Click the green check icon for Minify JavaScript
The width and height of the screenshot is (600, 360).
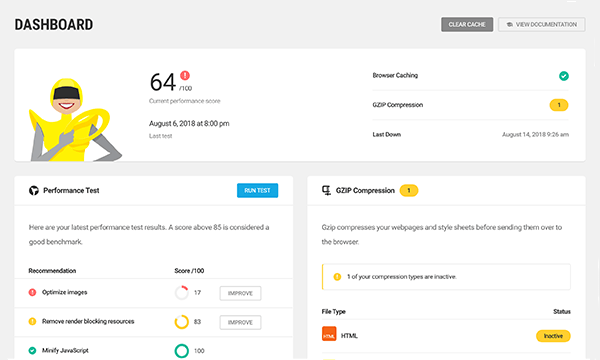[32, 350]
